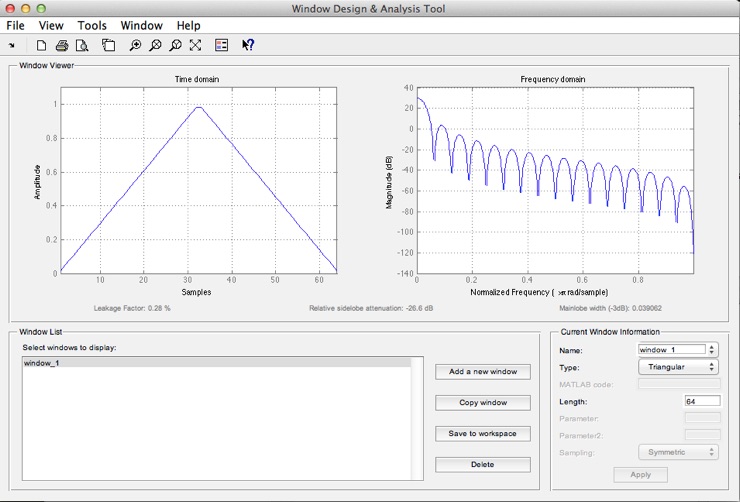Click the toolbar dock arrow icon
This screenshot has height=502, width=740.
[x=11, y=45]
